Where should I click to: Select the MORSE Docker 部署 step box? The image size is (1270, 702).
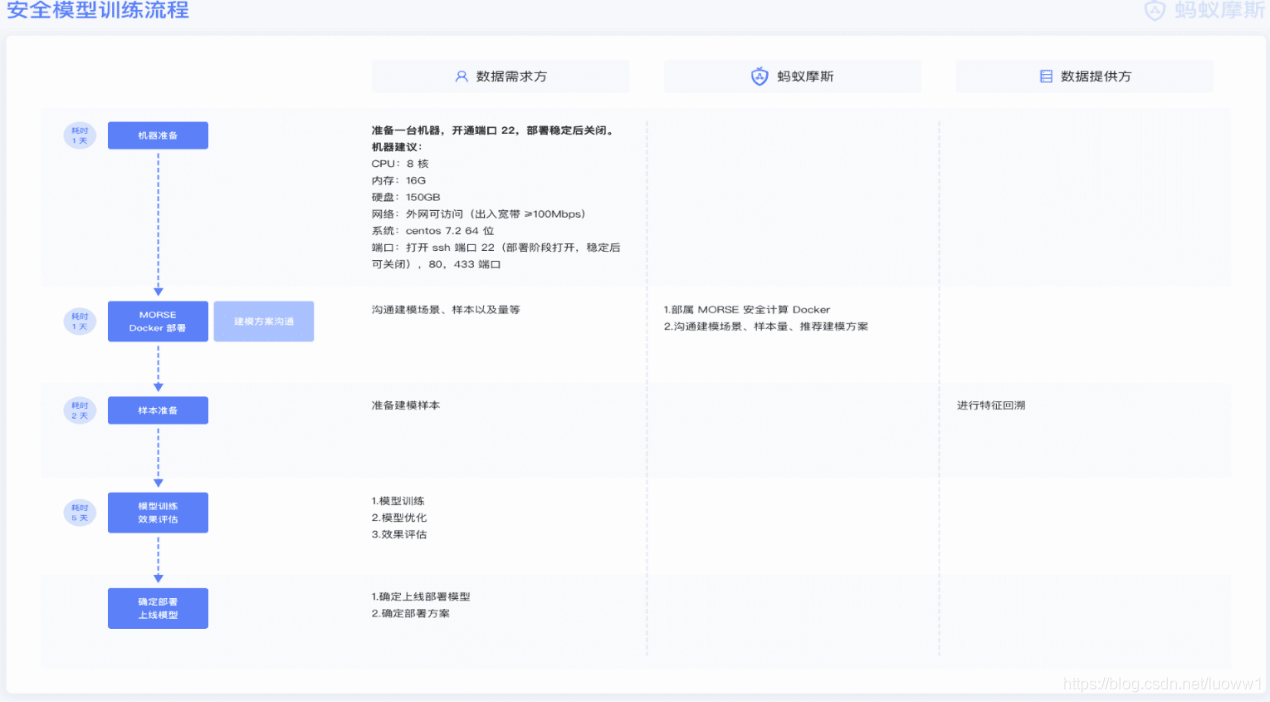(x=158, y=321)
